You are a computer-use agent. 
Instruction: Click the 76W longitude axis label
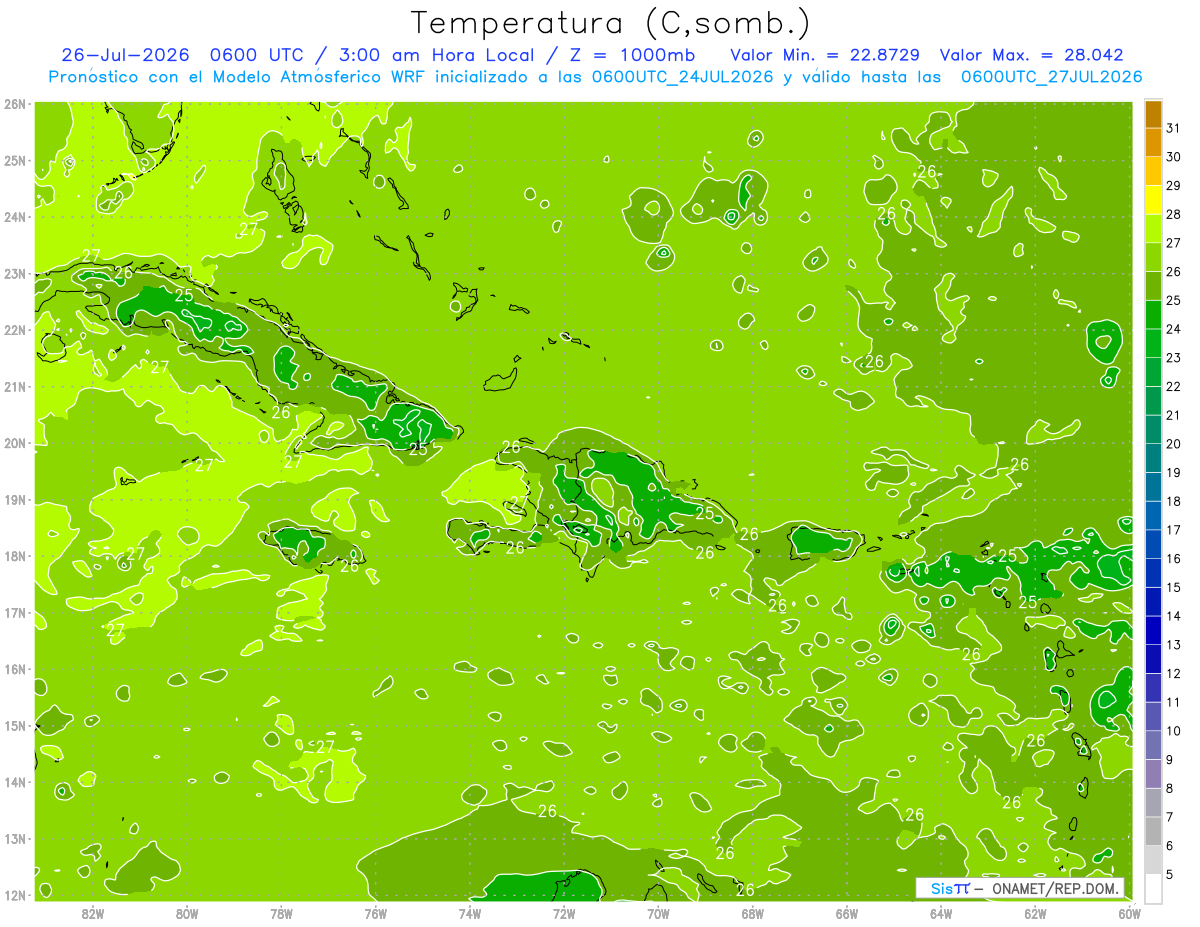(x=376, y=913)
